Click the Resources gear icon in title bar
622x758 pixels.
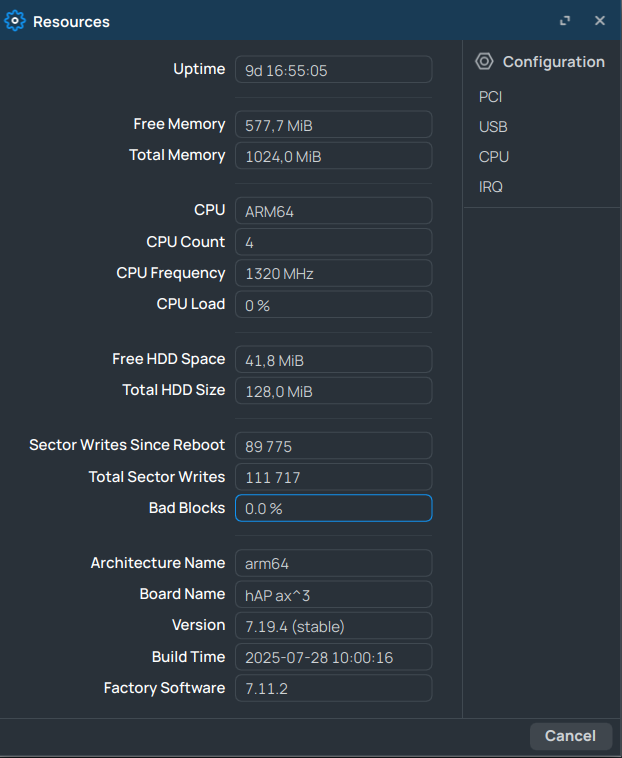(x=15, y=21)
